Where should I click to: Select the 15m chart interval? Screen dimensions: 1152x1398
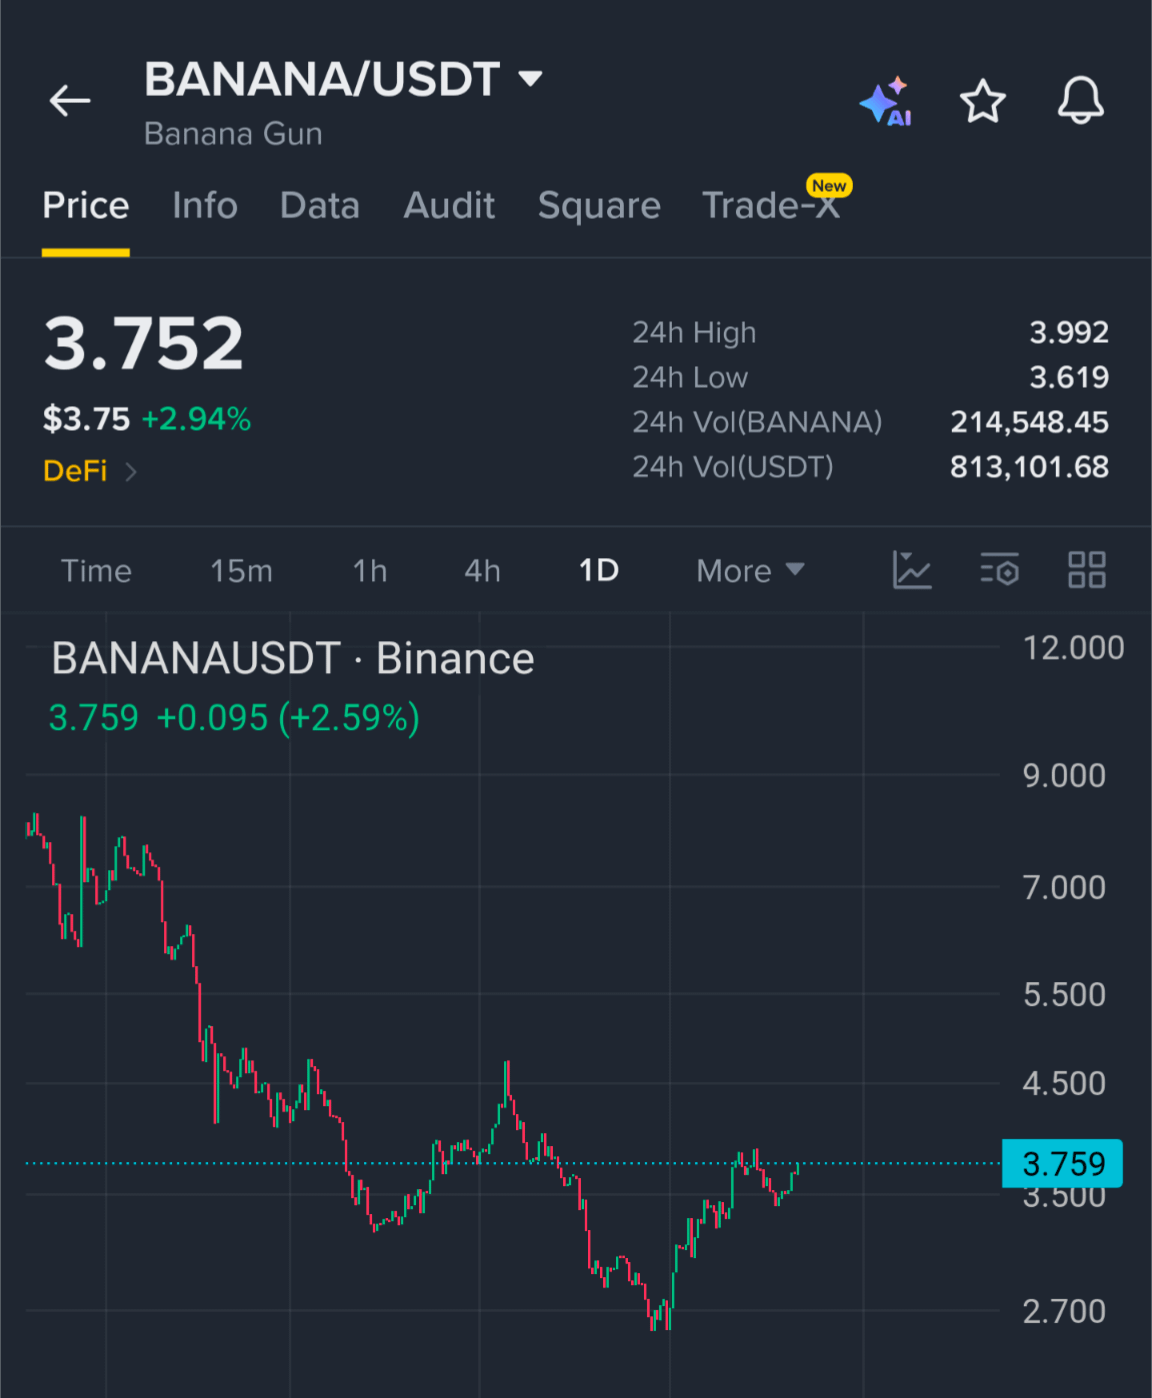point(241,571)
